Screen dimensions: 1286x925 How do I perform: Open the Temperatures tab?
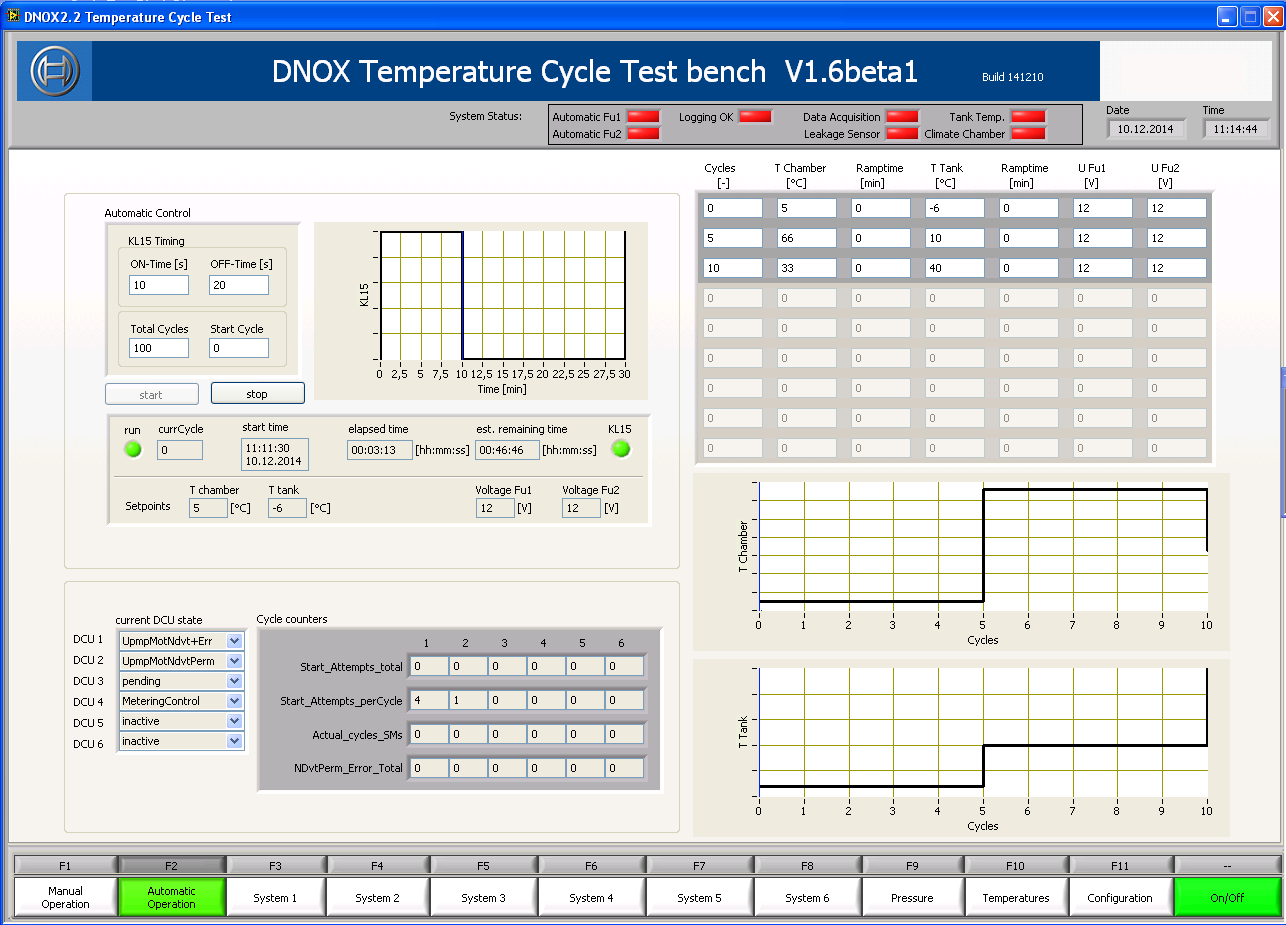[x=1015, y=897]
